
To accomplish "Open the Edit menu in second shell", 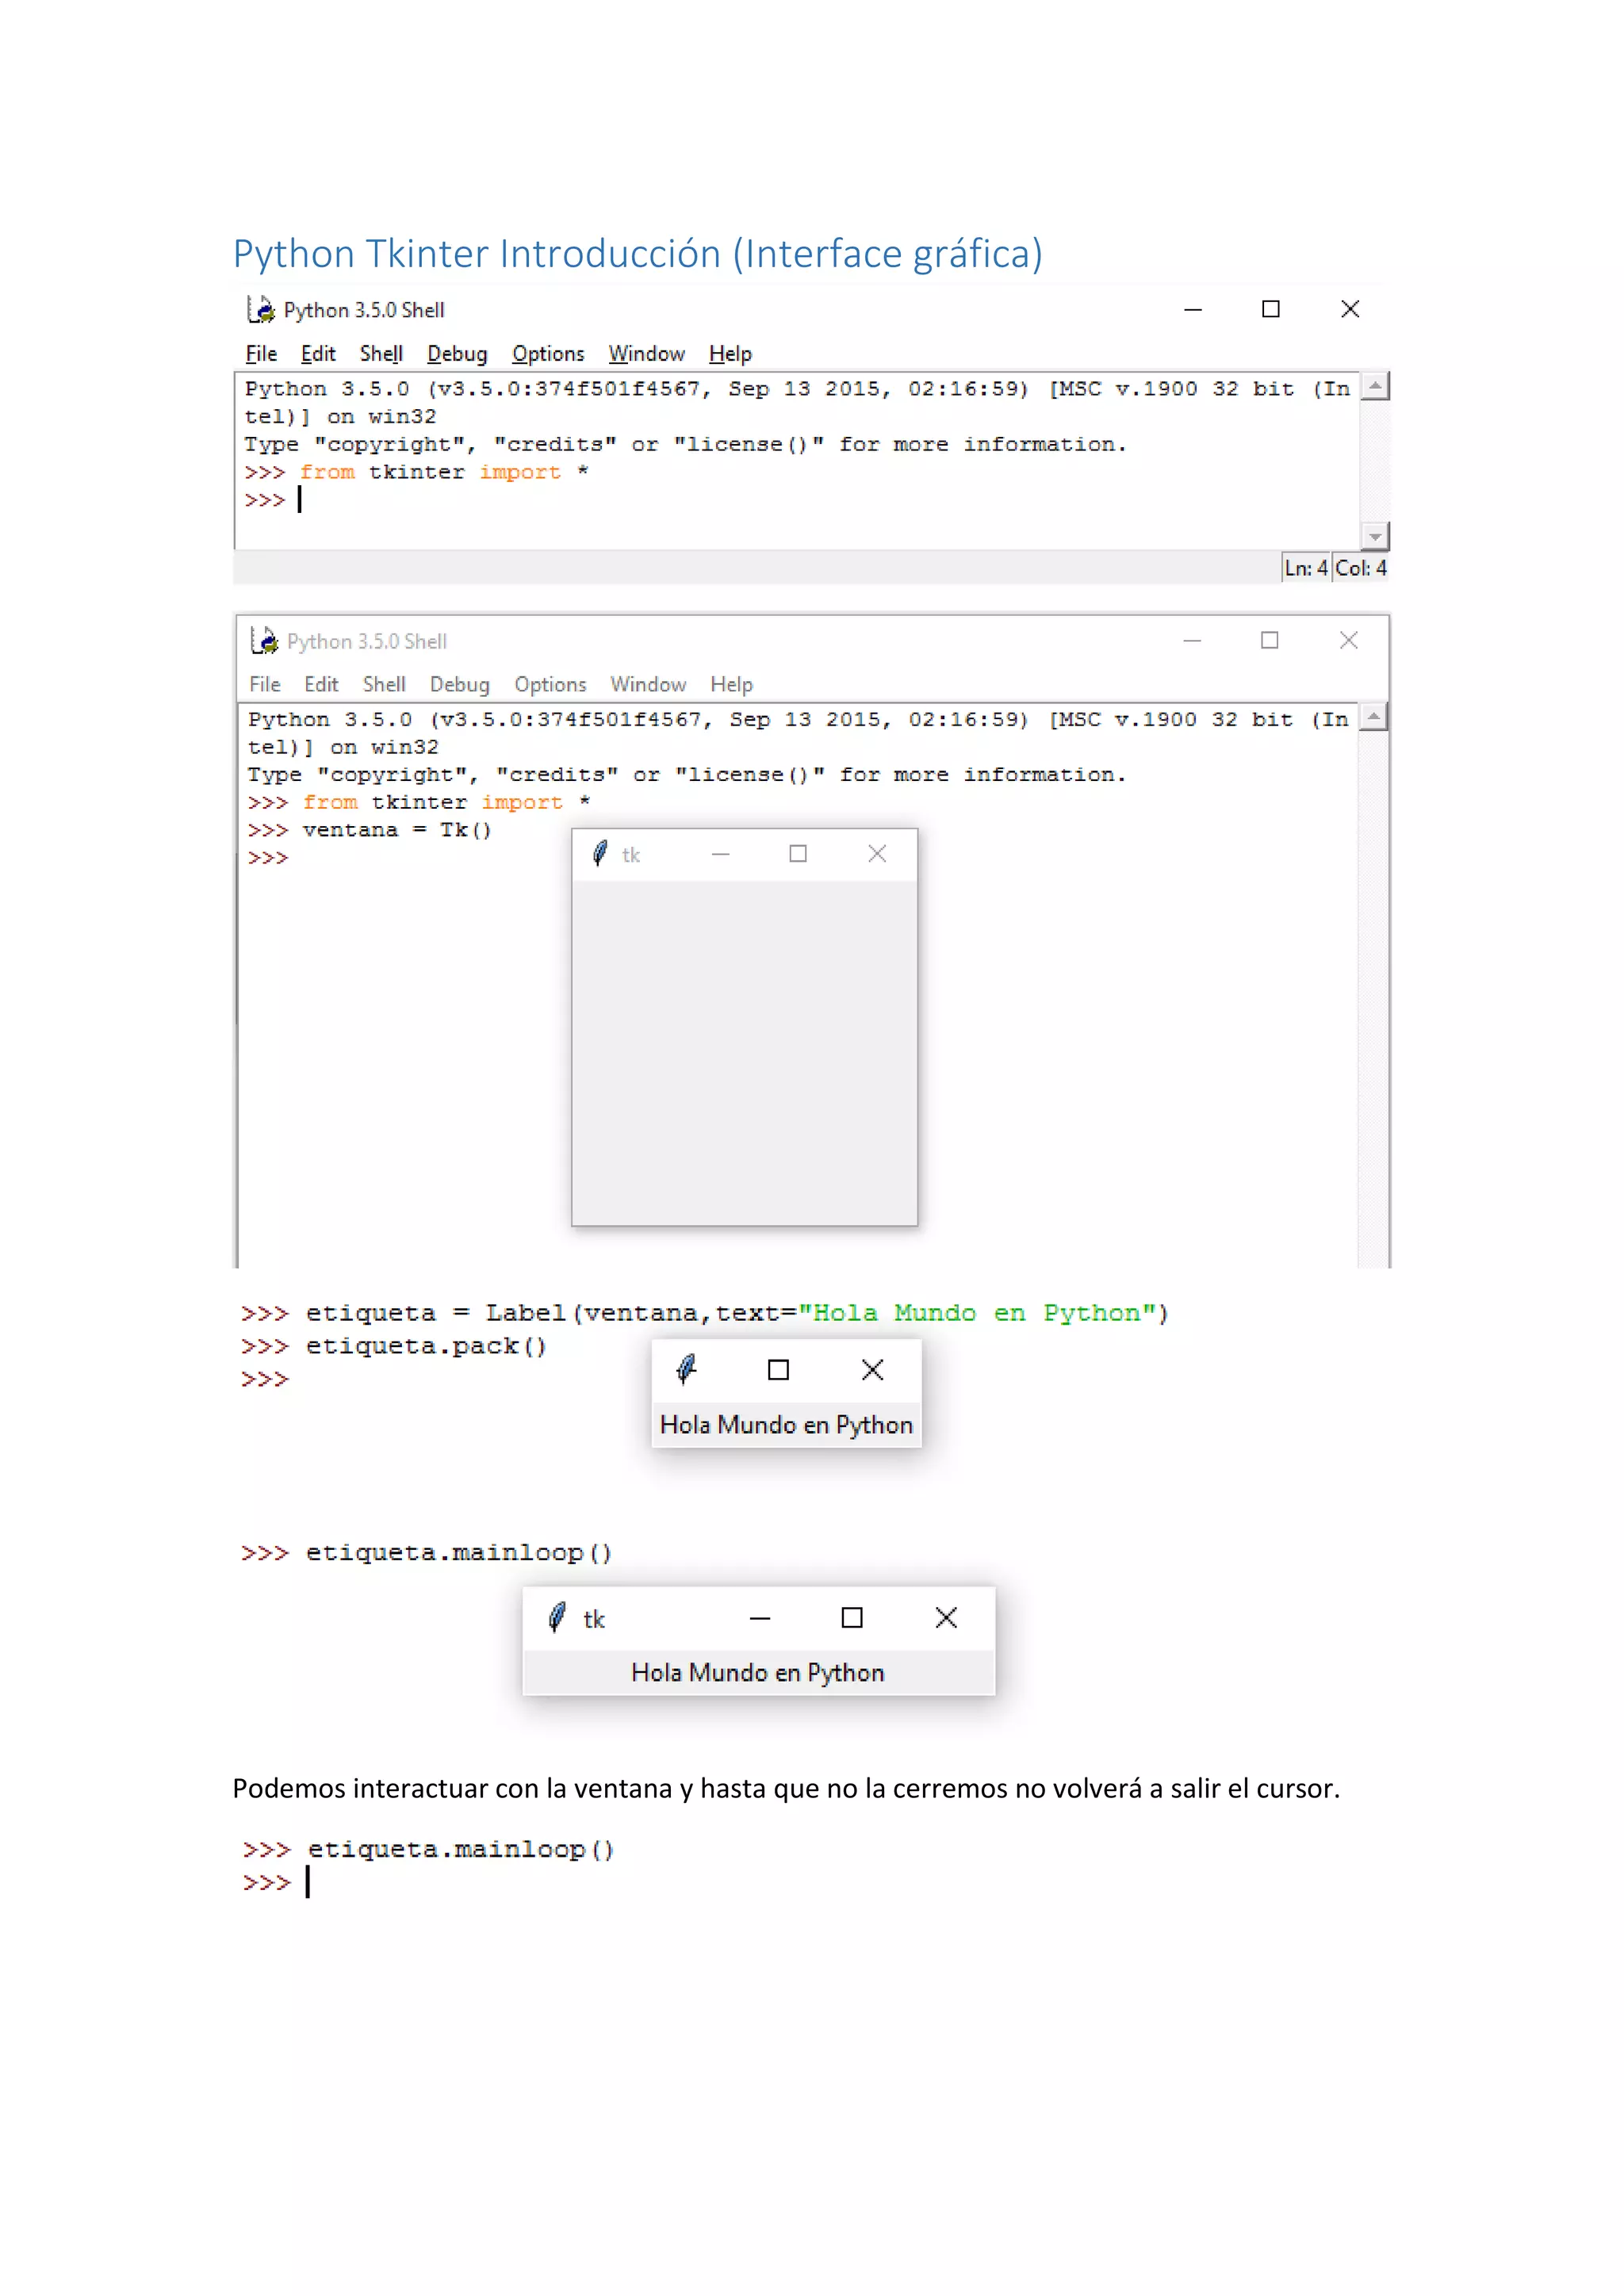I will tap(321, 684).
